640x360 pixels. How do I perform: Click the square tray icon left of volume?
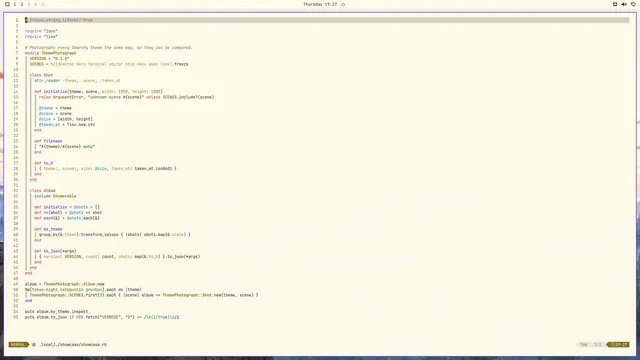click(615, 4)
